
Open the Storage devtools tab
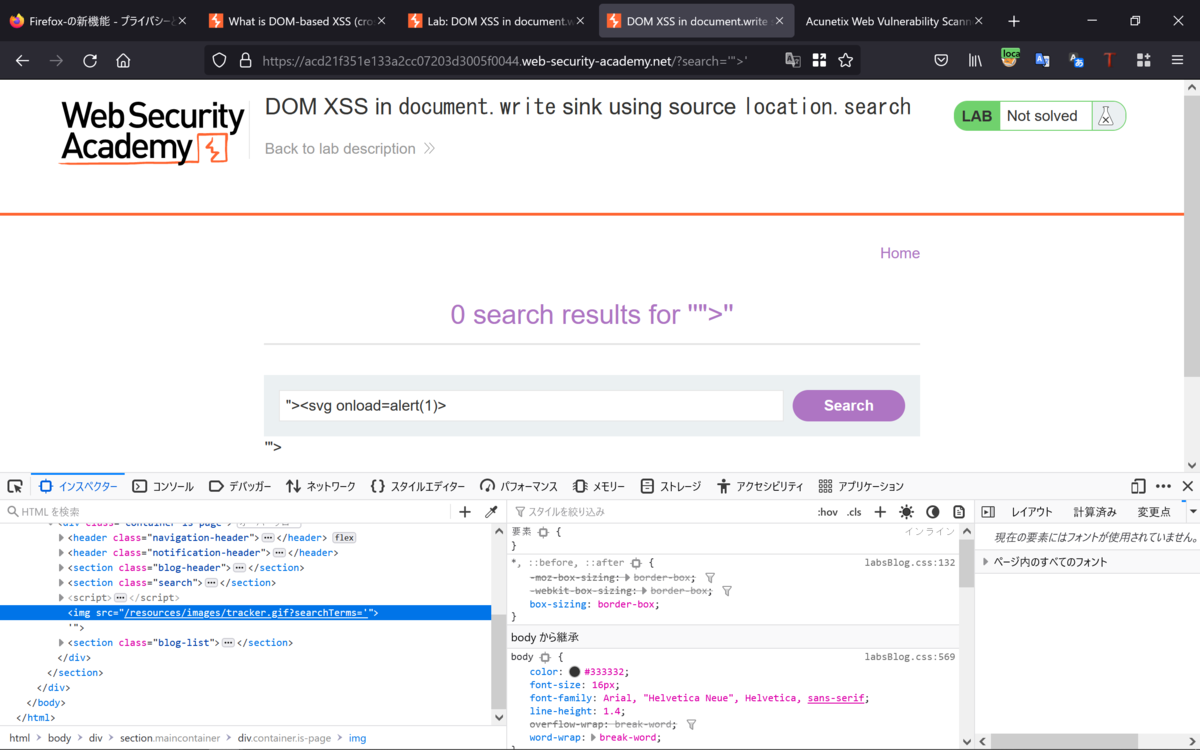(670, 486)
